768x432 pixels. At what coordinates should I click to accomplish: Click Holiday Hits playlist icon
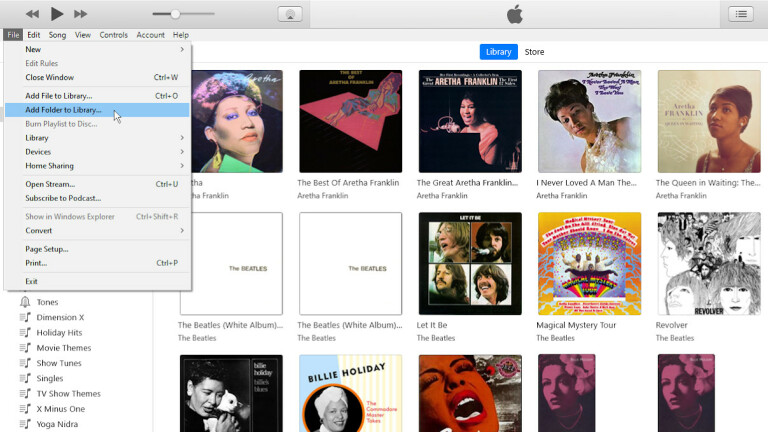point(25,333)
